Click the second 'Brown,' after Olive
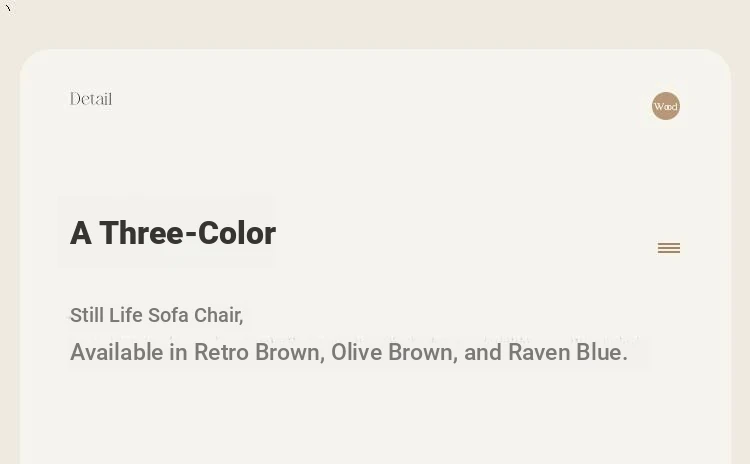Screen dimensions: 750x464 (423, 353)
